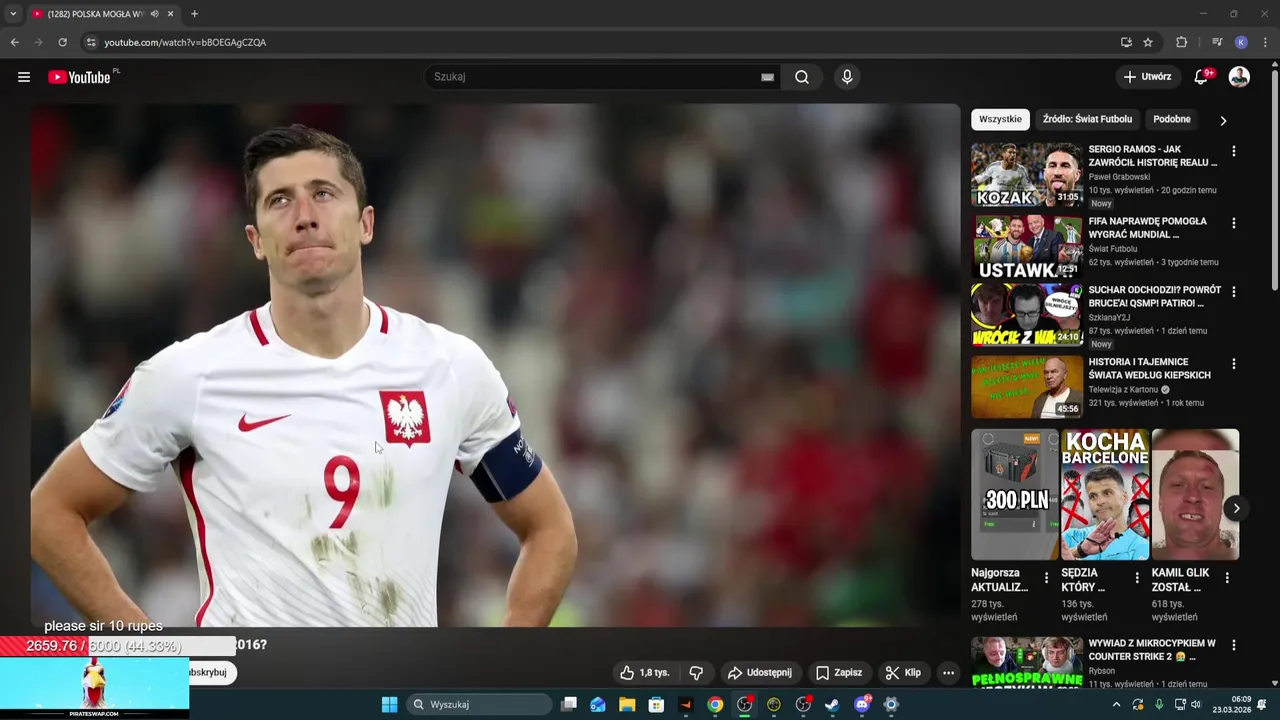
Task: Show hidden system tray icons
Action: coord(1116,704)
